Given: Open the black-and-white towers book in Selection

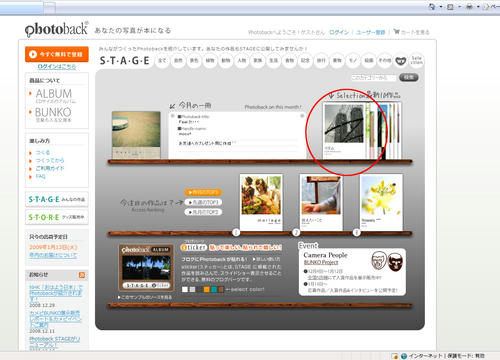Looking at the screenshot, I should tap(344, 130).
